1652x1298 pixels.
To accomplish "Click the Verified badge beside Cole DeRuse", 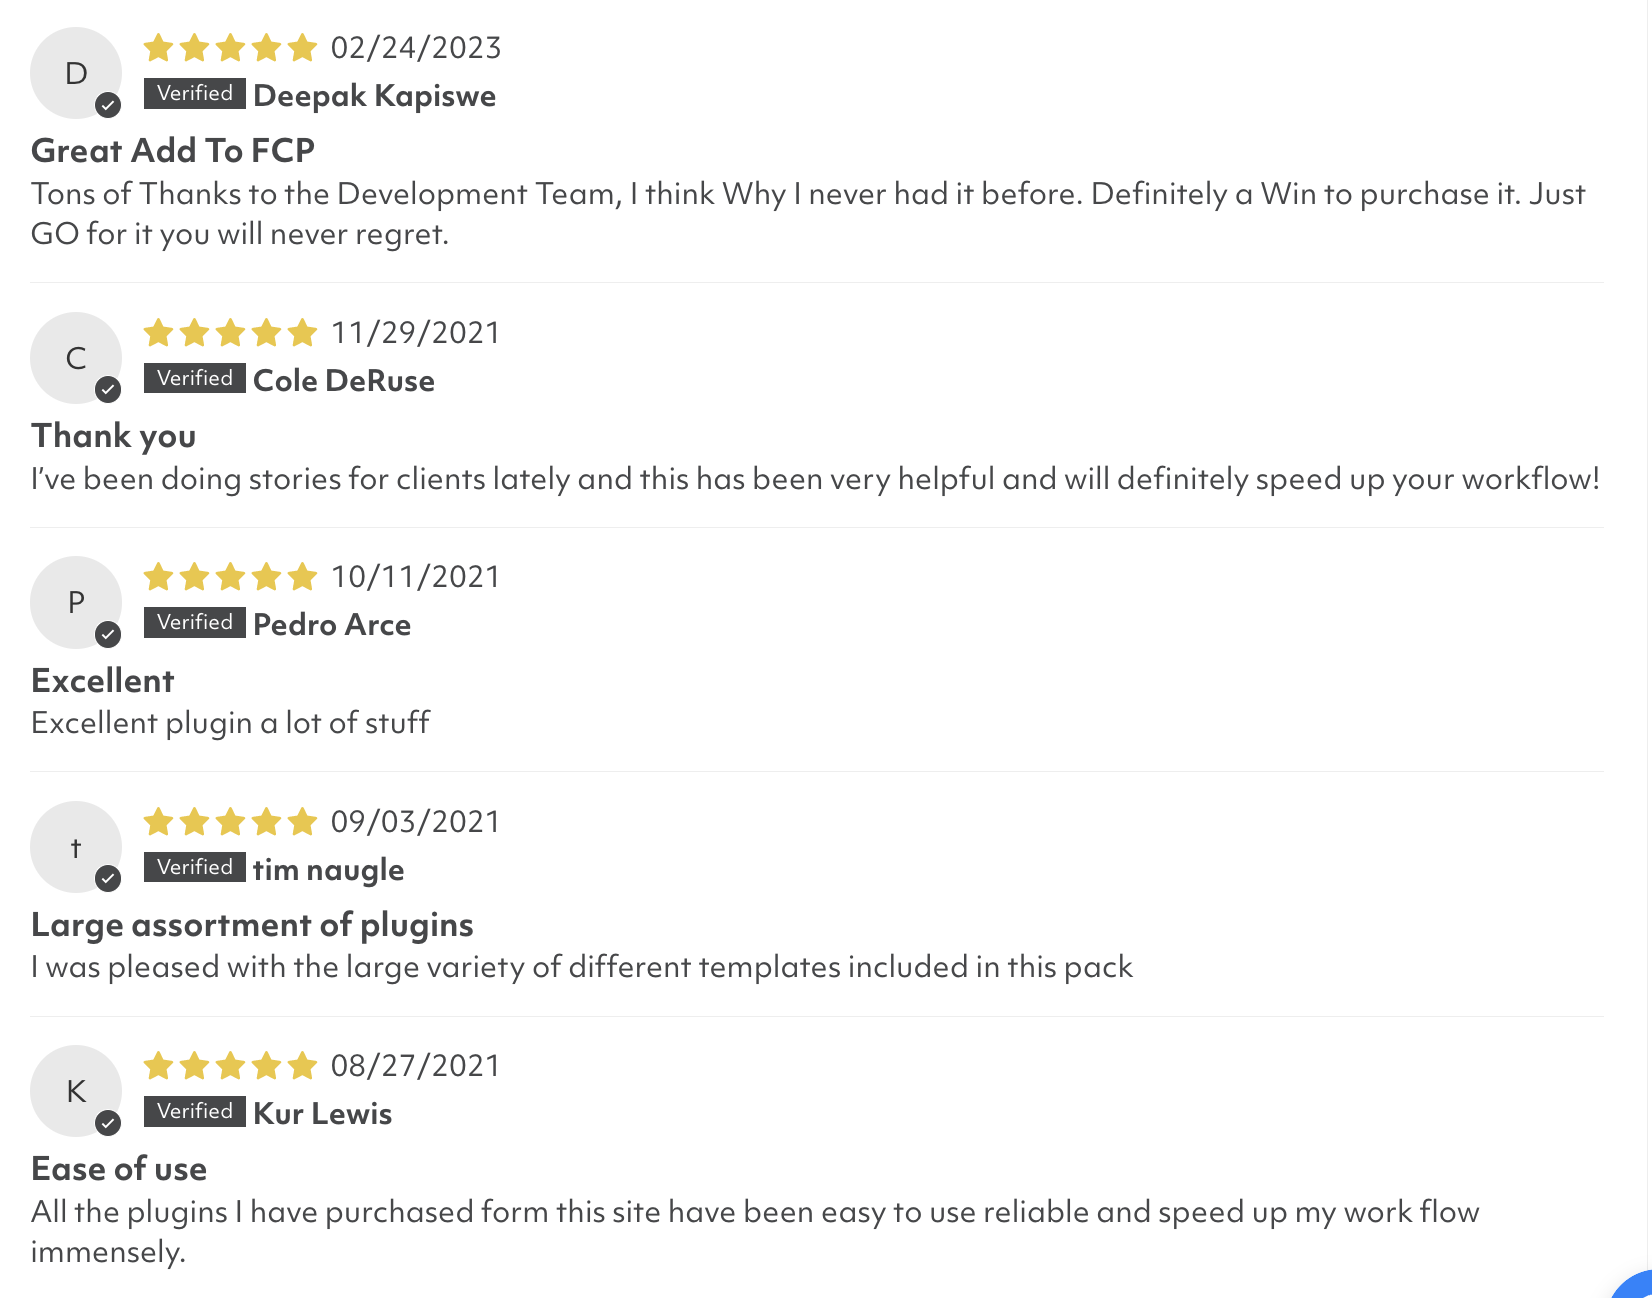I will point(195,378).
